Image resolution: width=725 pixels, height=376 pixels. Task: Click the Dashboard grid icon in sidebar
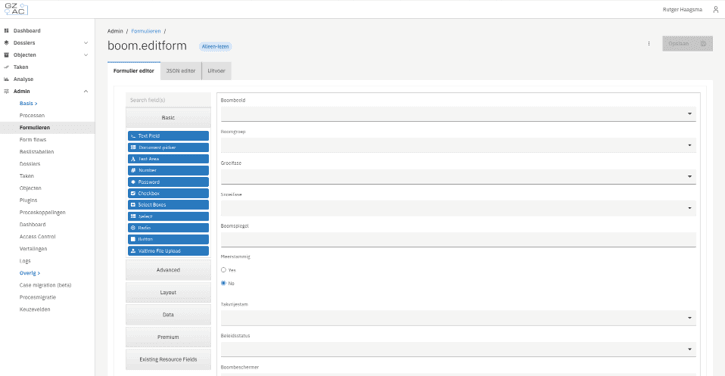coord(6,31)
